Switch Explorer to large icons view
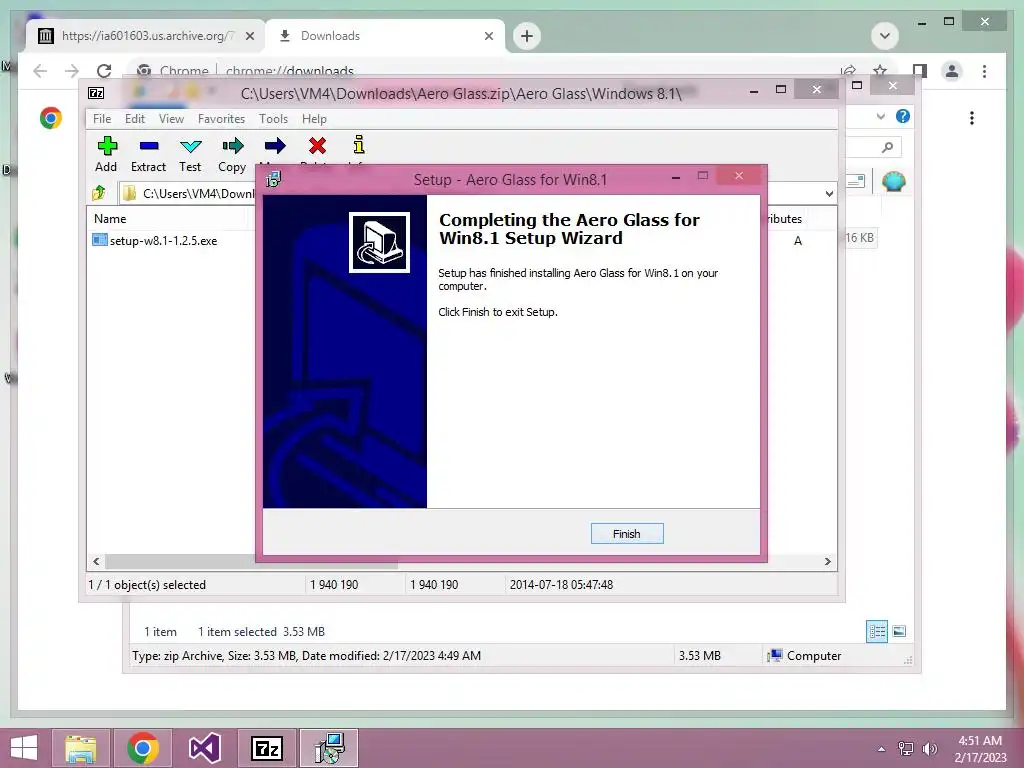The height and width of the screenshot is (768, 1024). pos(899,631)
